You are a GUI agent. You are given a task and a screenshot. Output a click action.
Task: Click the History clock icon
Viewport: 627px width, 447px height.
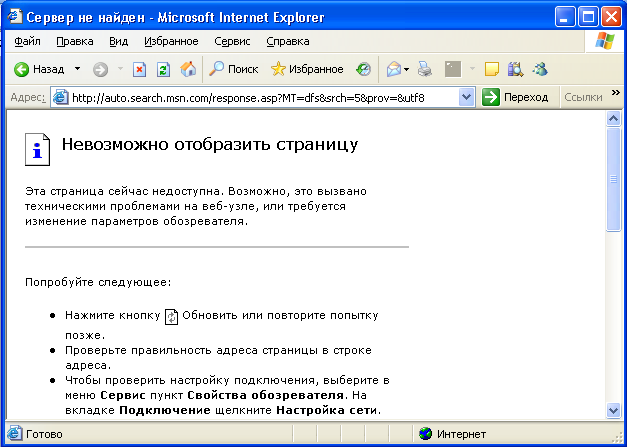coord(363,69)
